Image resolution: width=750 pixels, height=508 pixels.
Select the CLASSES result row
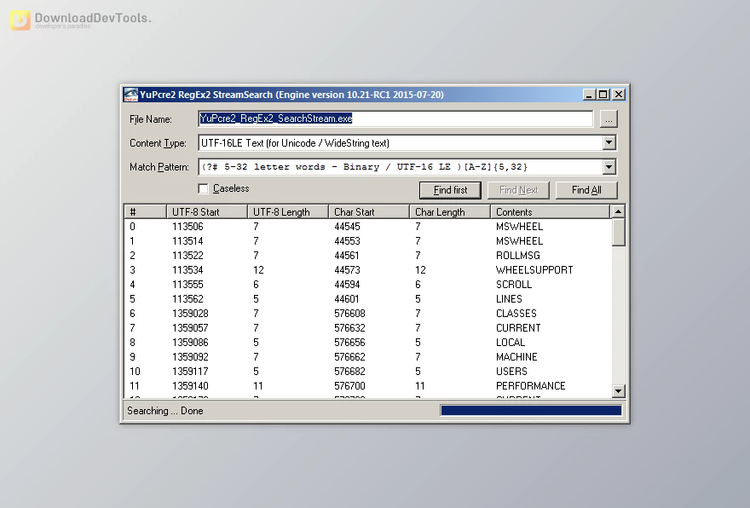coord(368,313)
